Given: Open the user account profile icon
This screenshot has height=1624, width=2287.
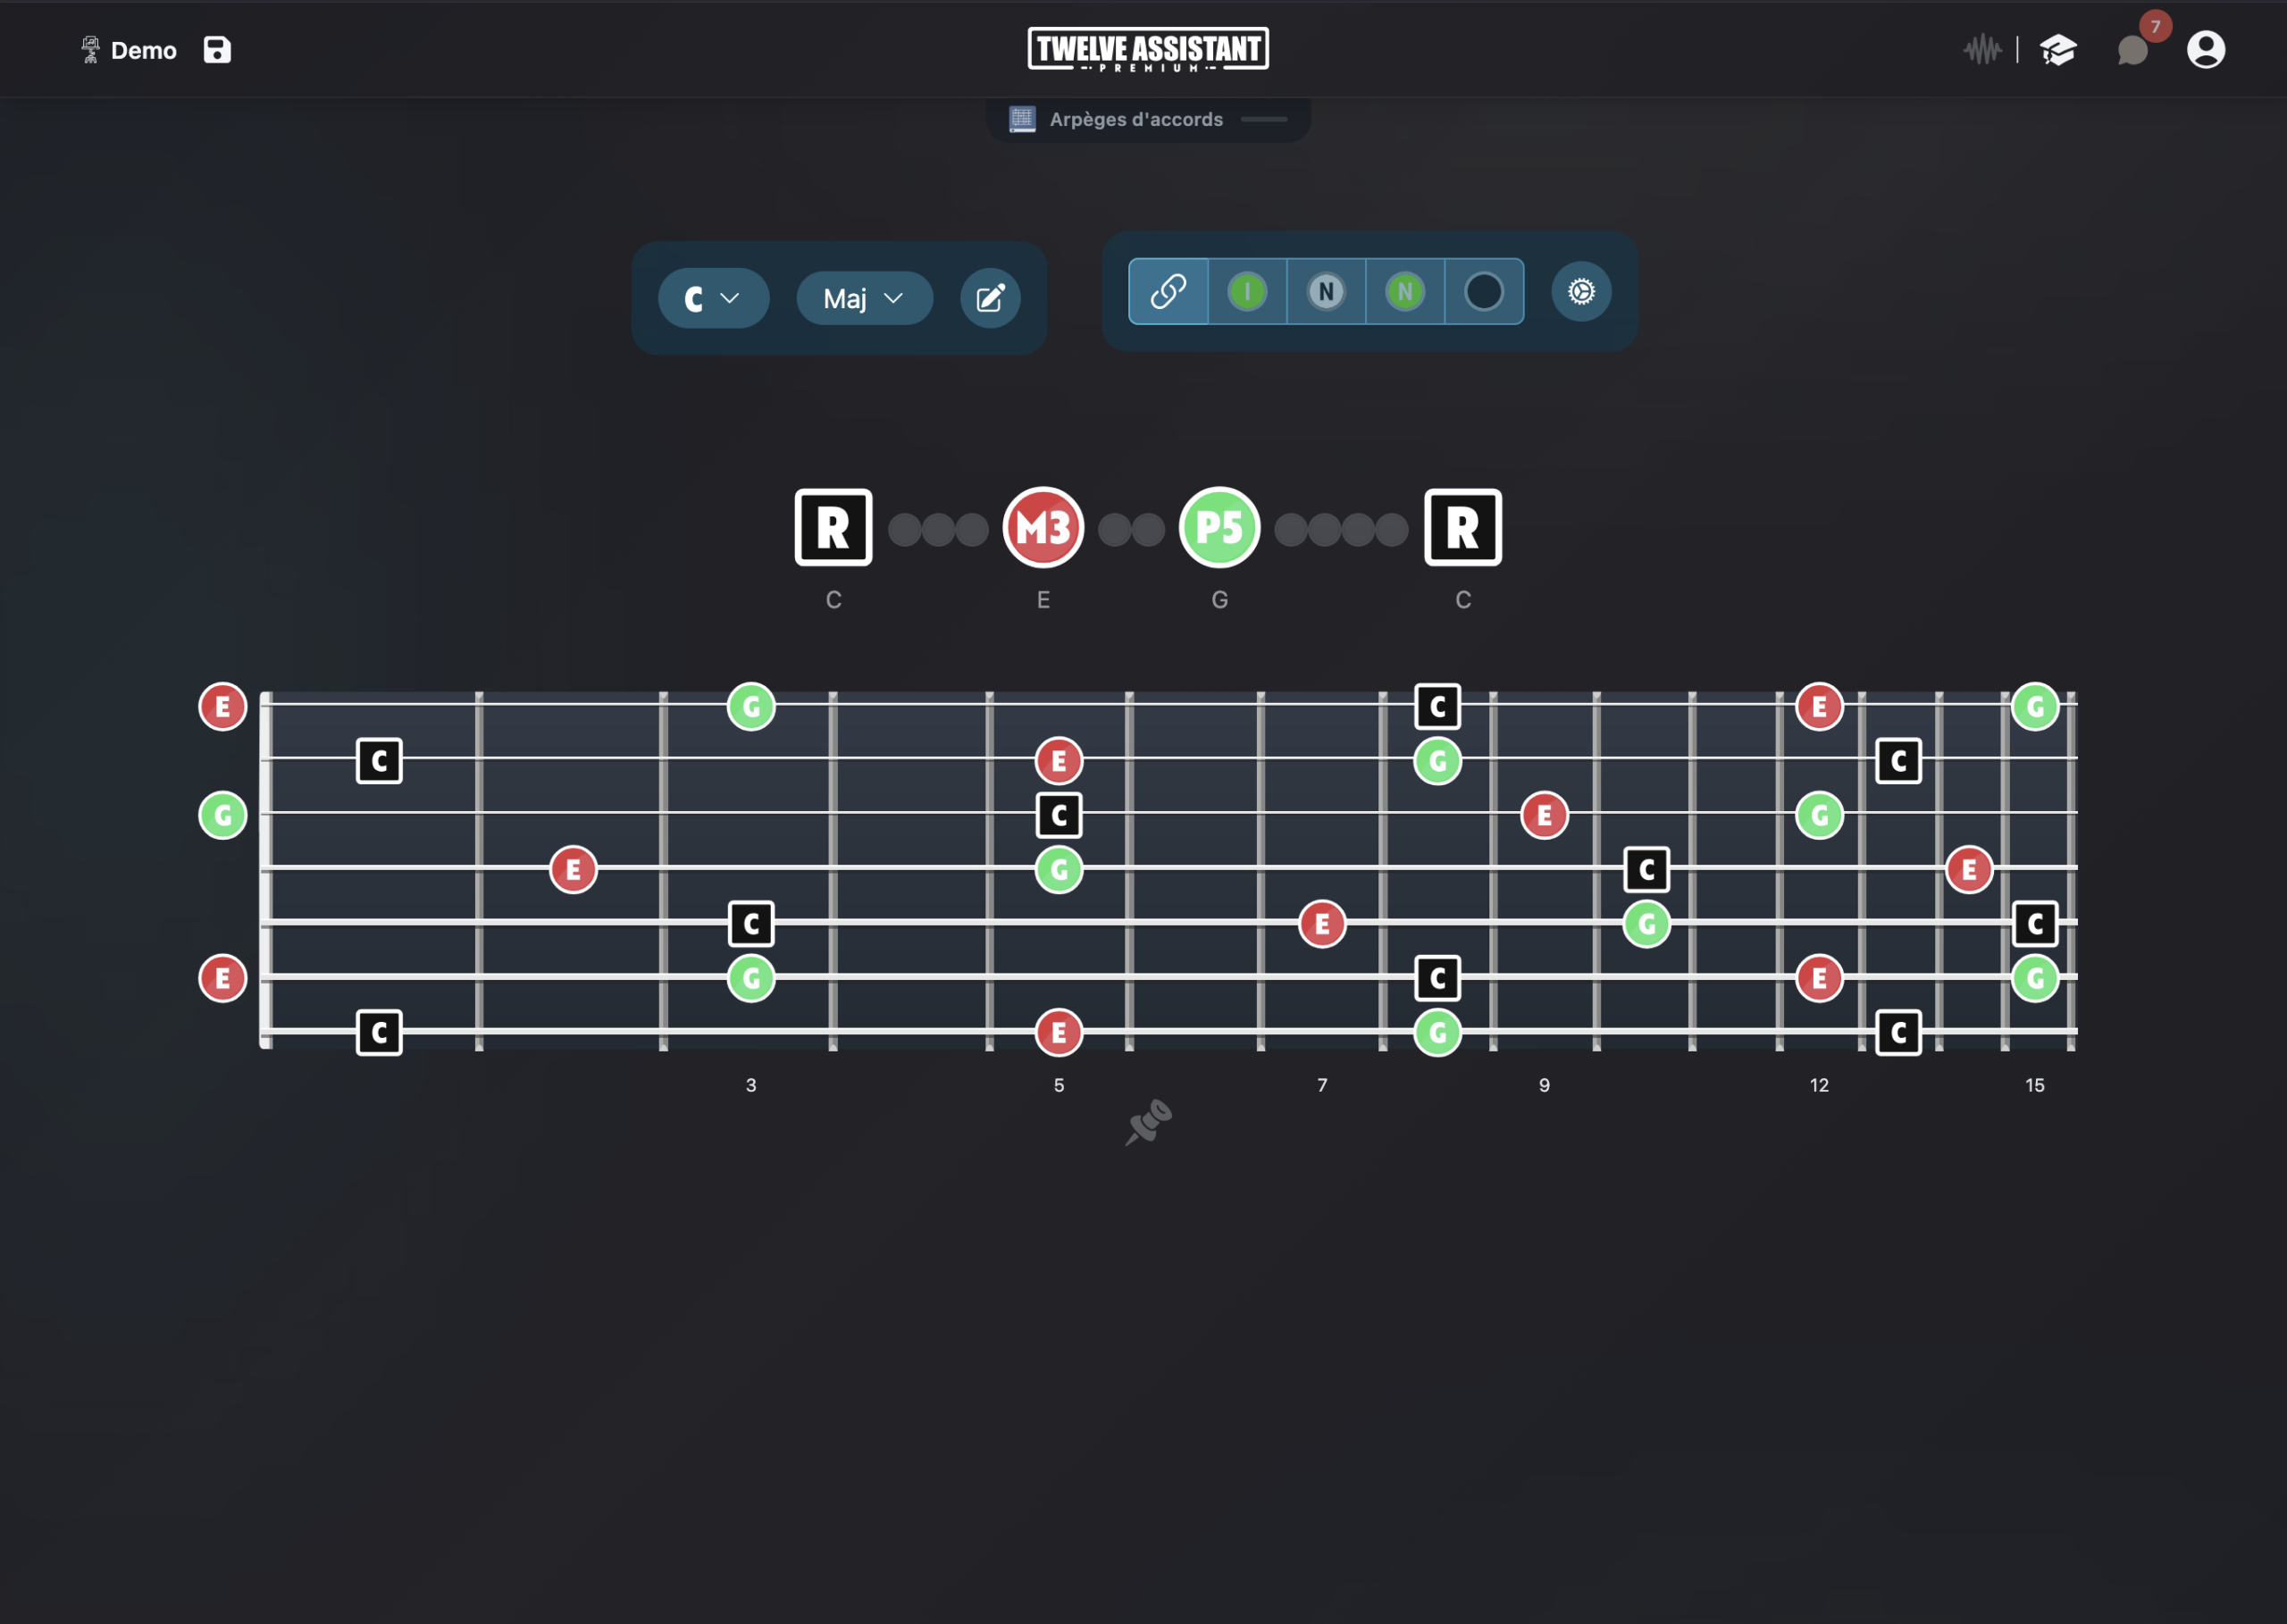Looking at the screenshot, I should 2206,49.
